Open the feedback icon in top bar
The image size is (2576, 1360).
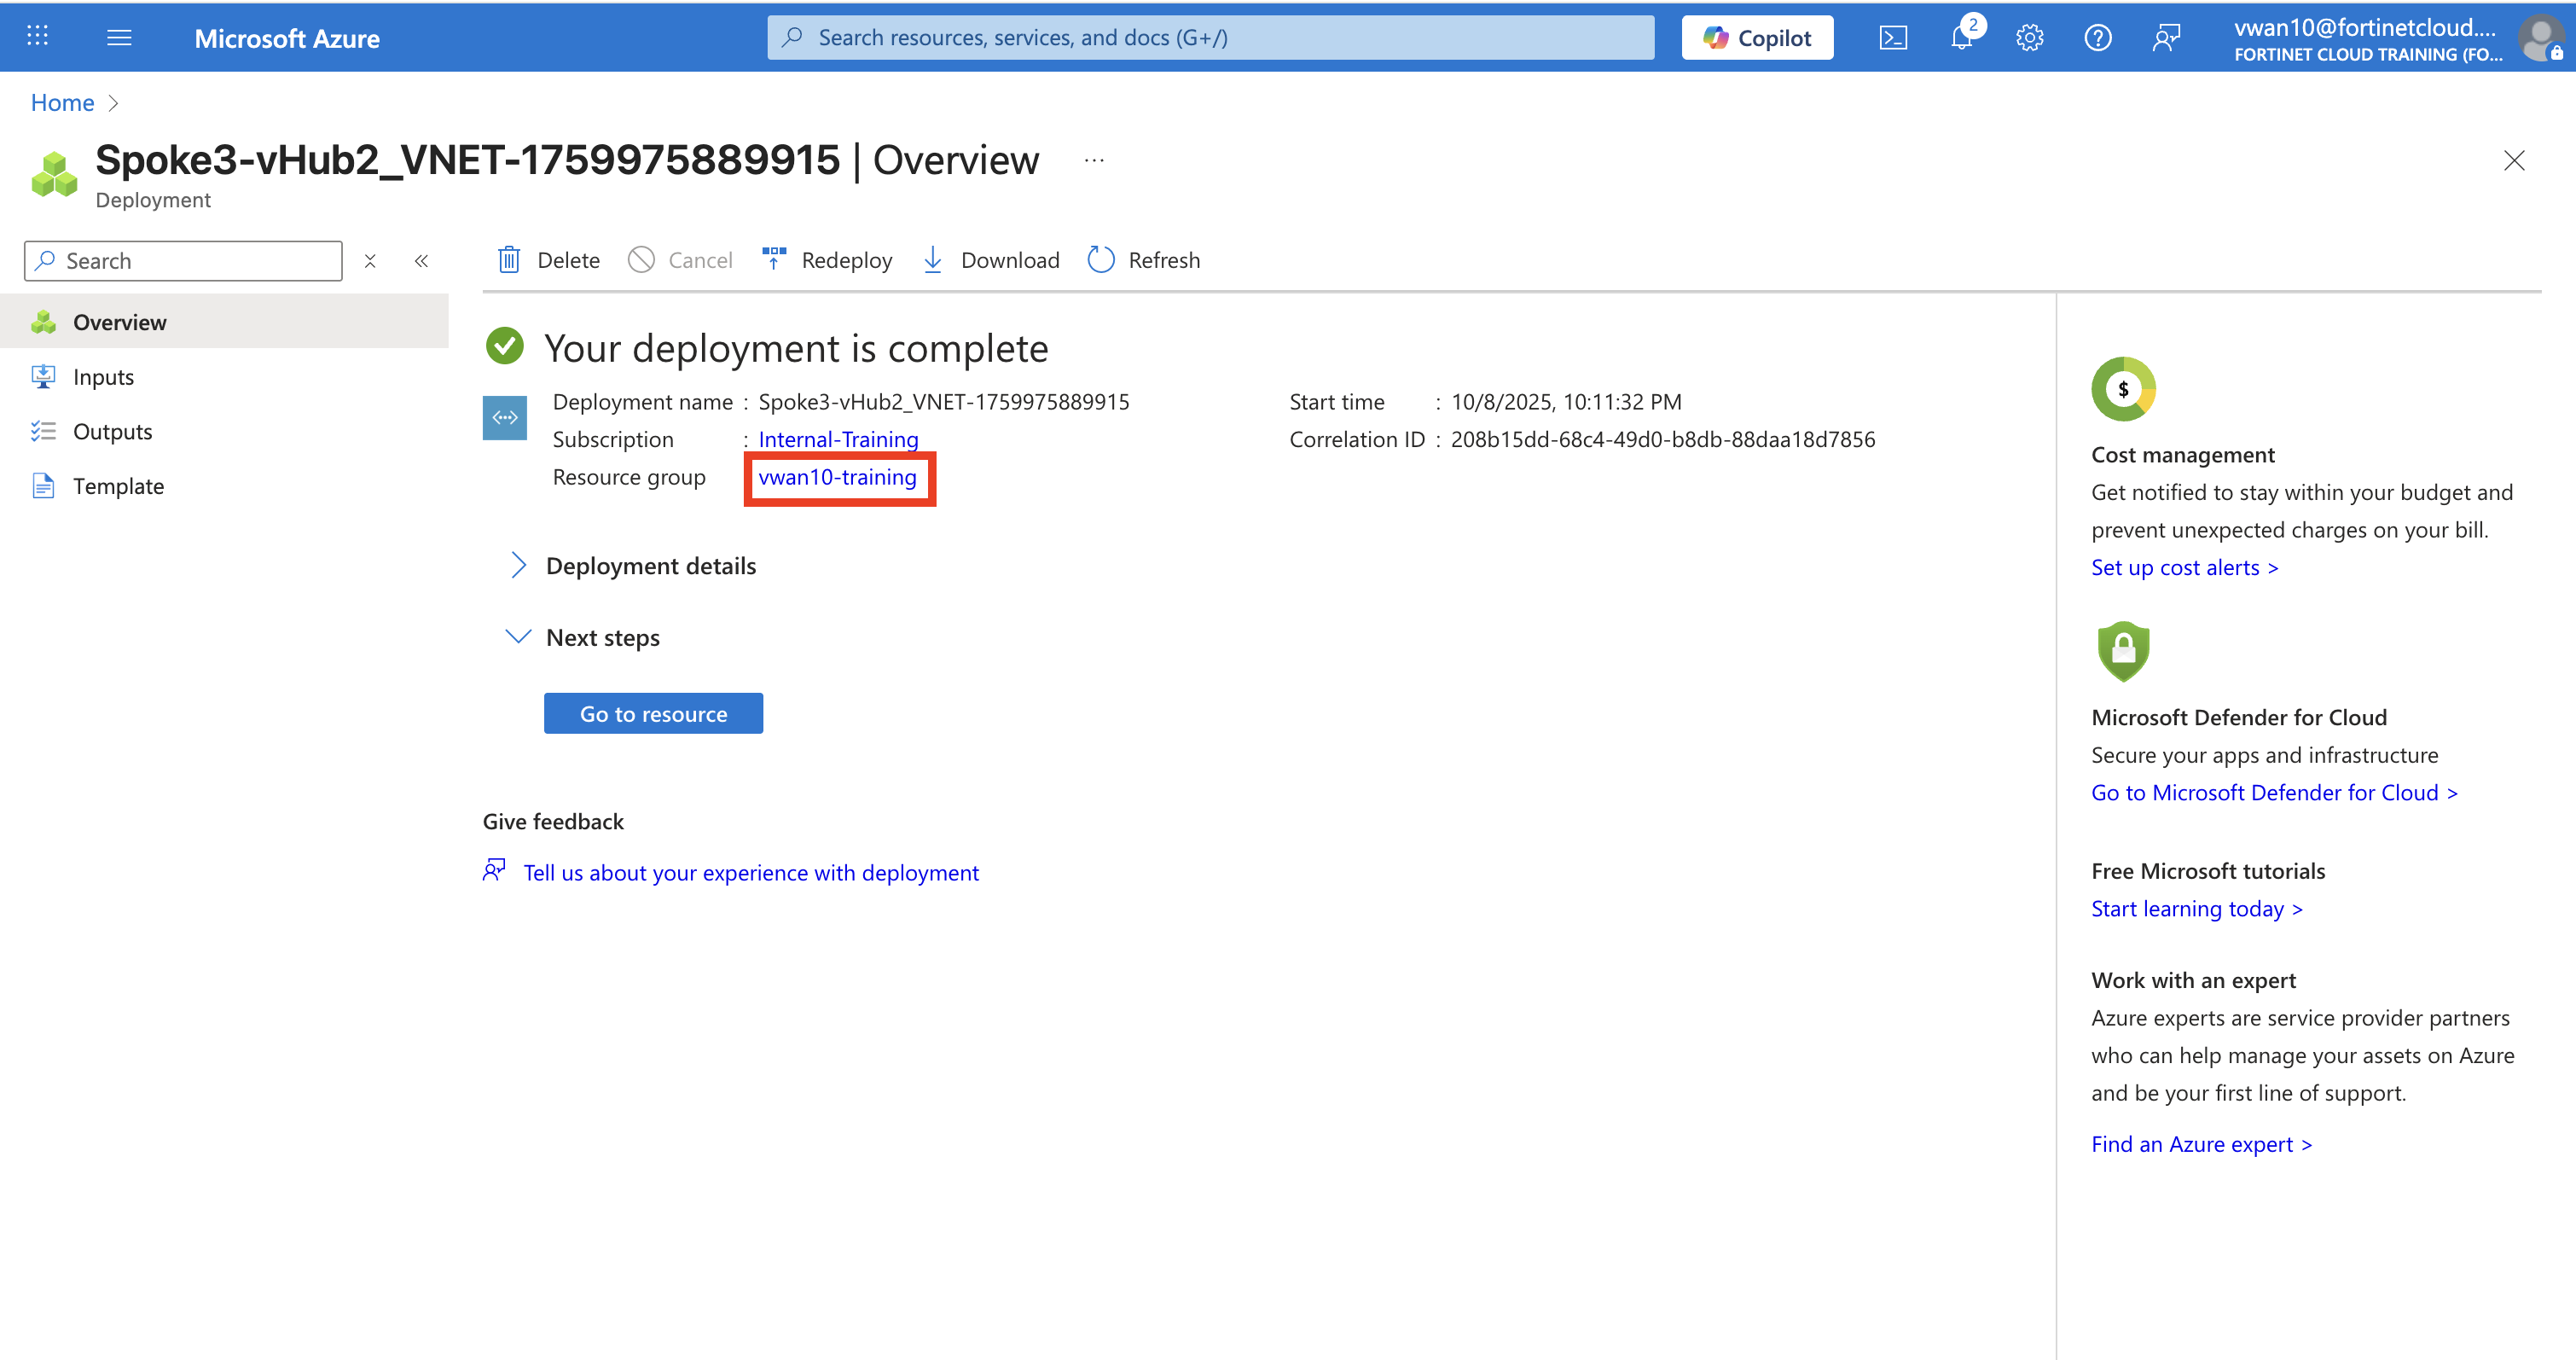pos(2166,38)
